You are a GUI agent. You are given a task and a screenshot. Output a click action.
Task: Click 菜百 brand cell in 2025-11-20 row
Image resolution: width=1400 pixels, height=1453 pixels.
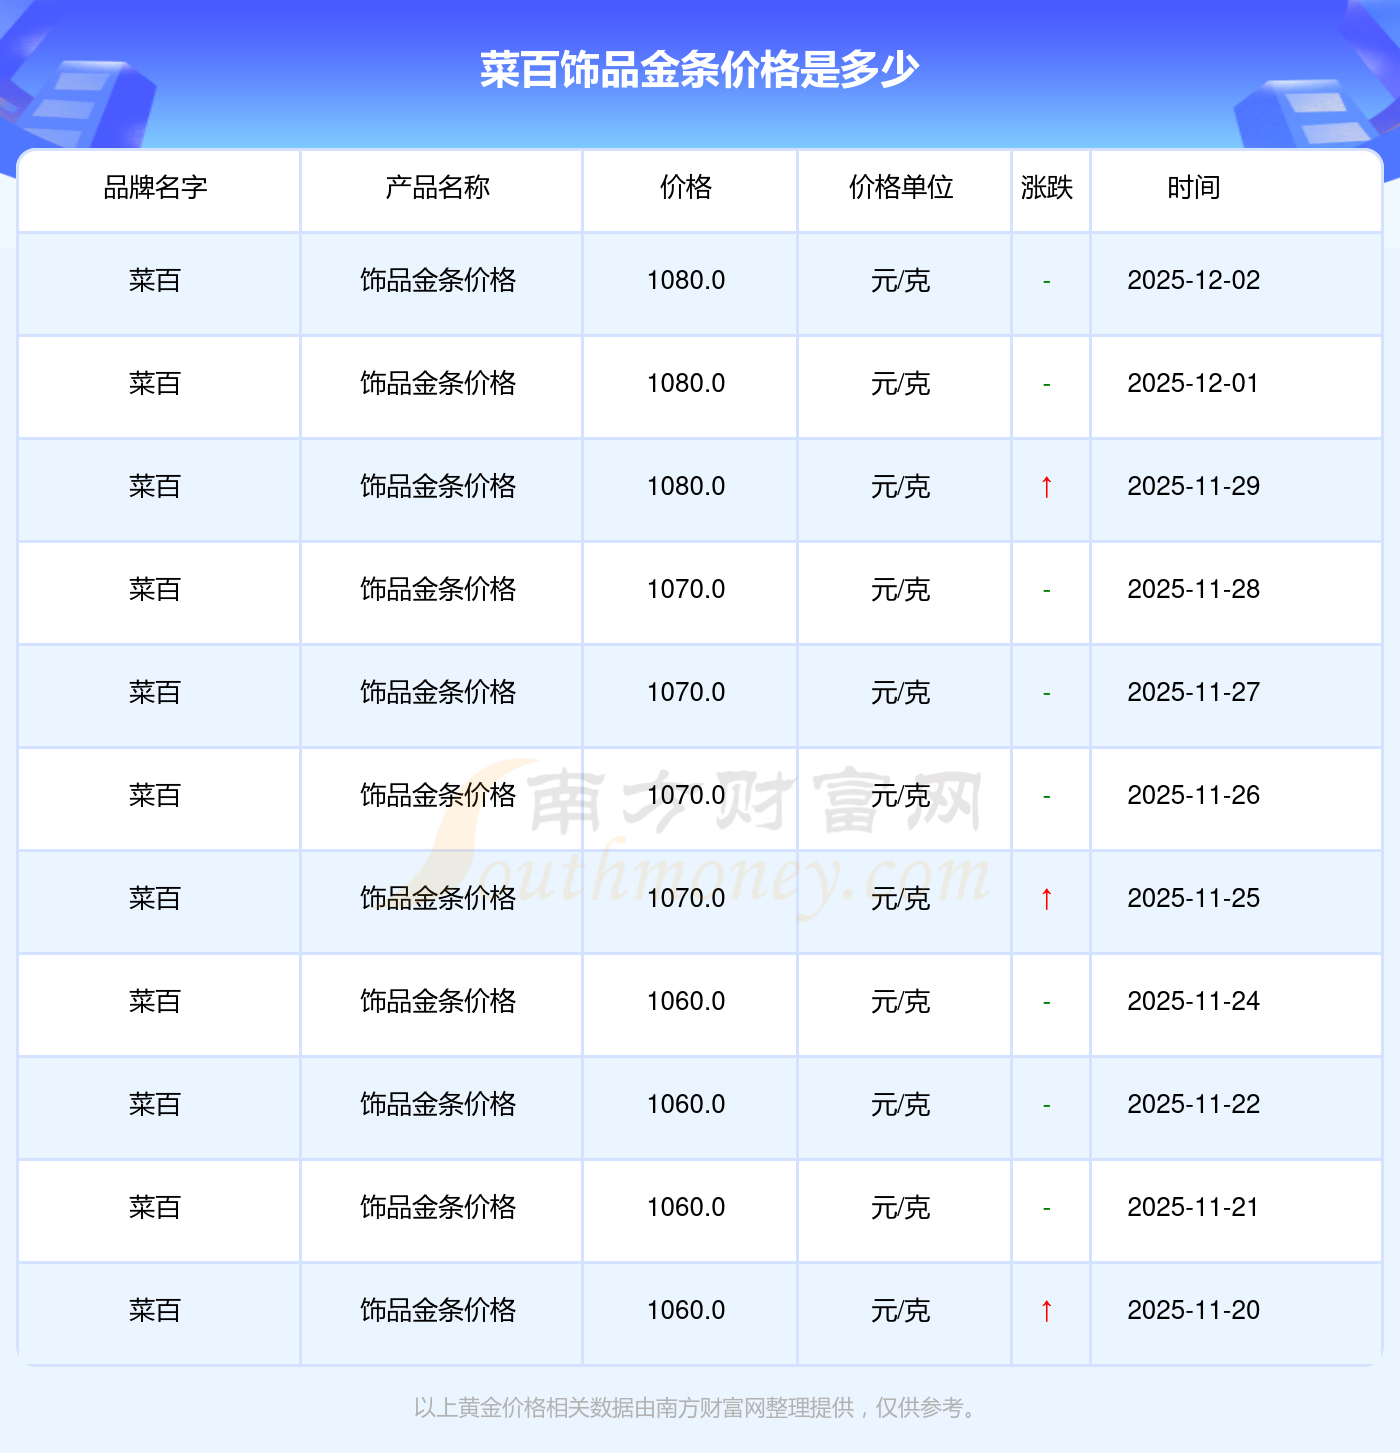tap(155, 1311)
